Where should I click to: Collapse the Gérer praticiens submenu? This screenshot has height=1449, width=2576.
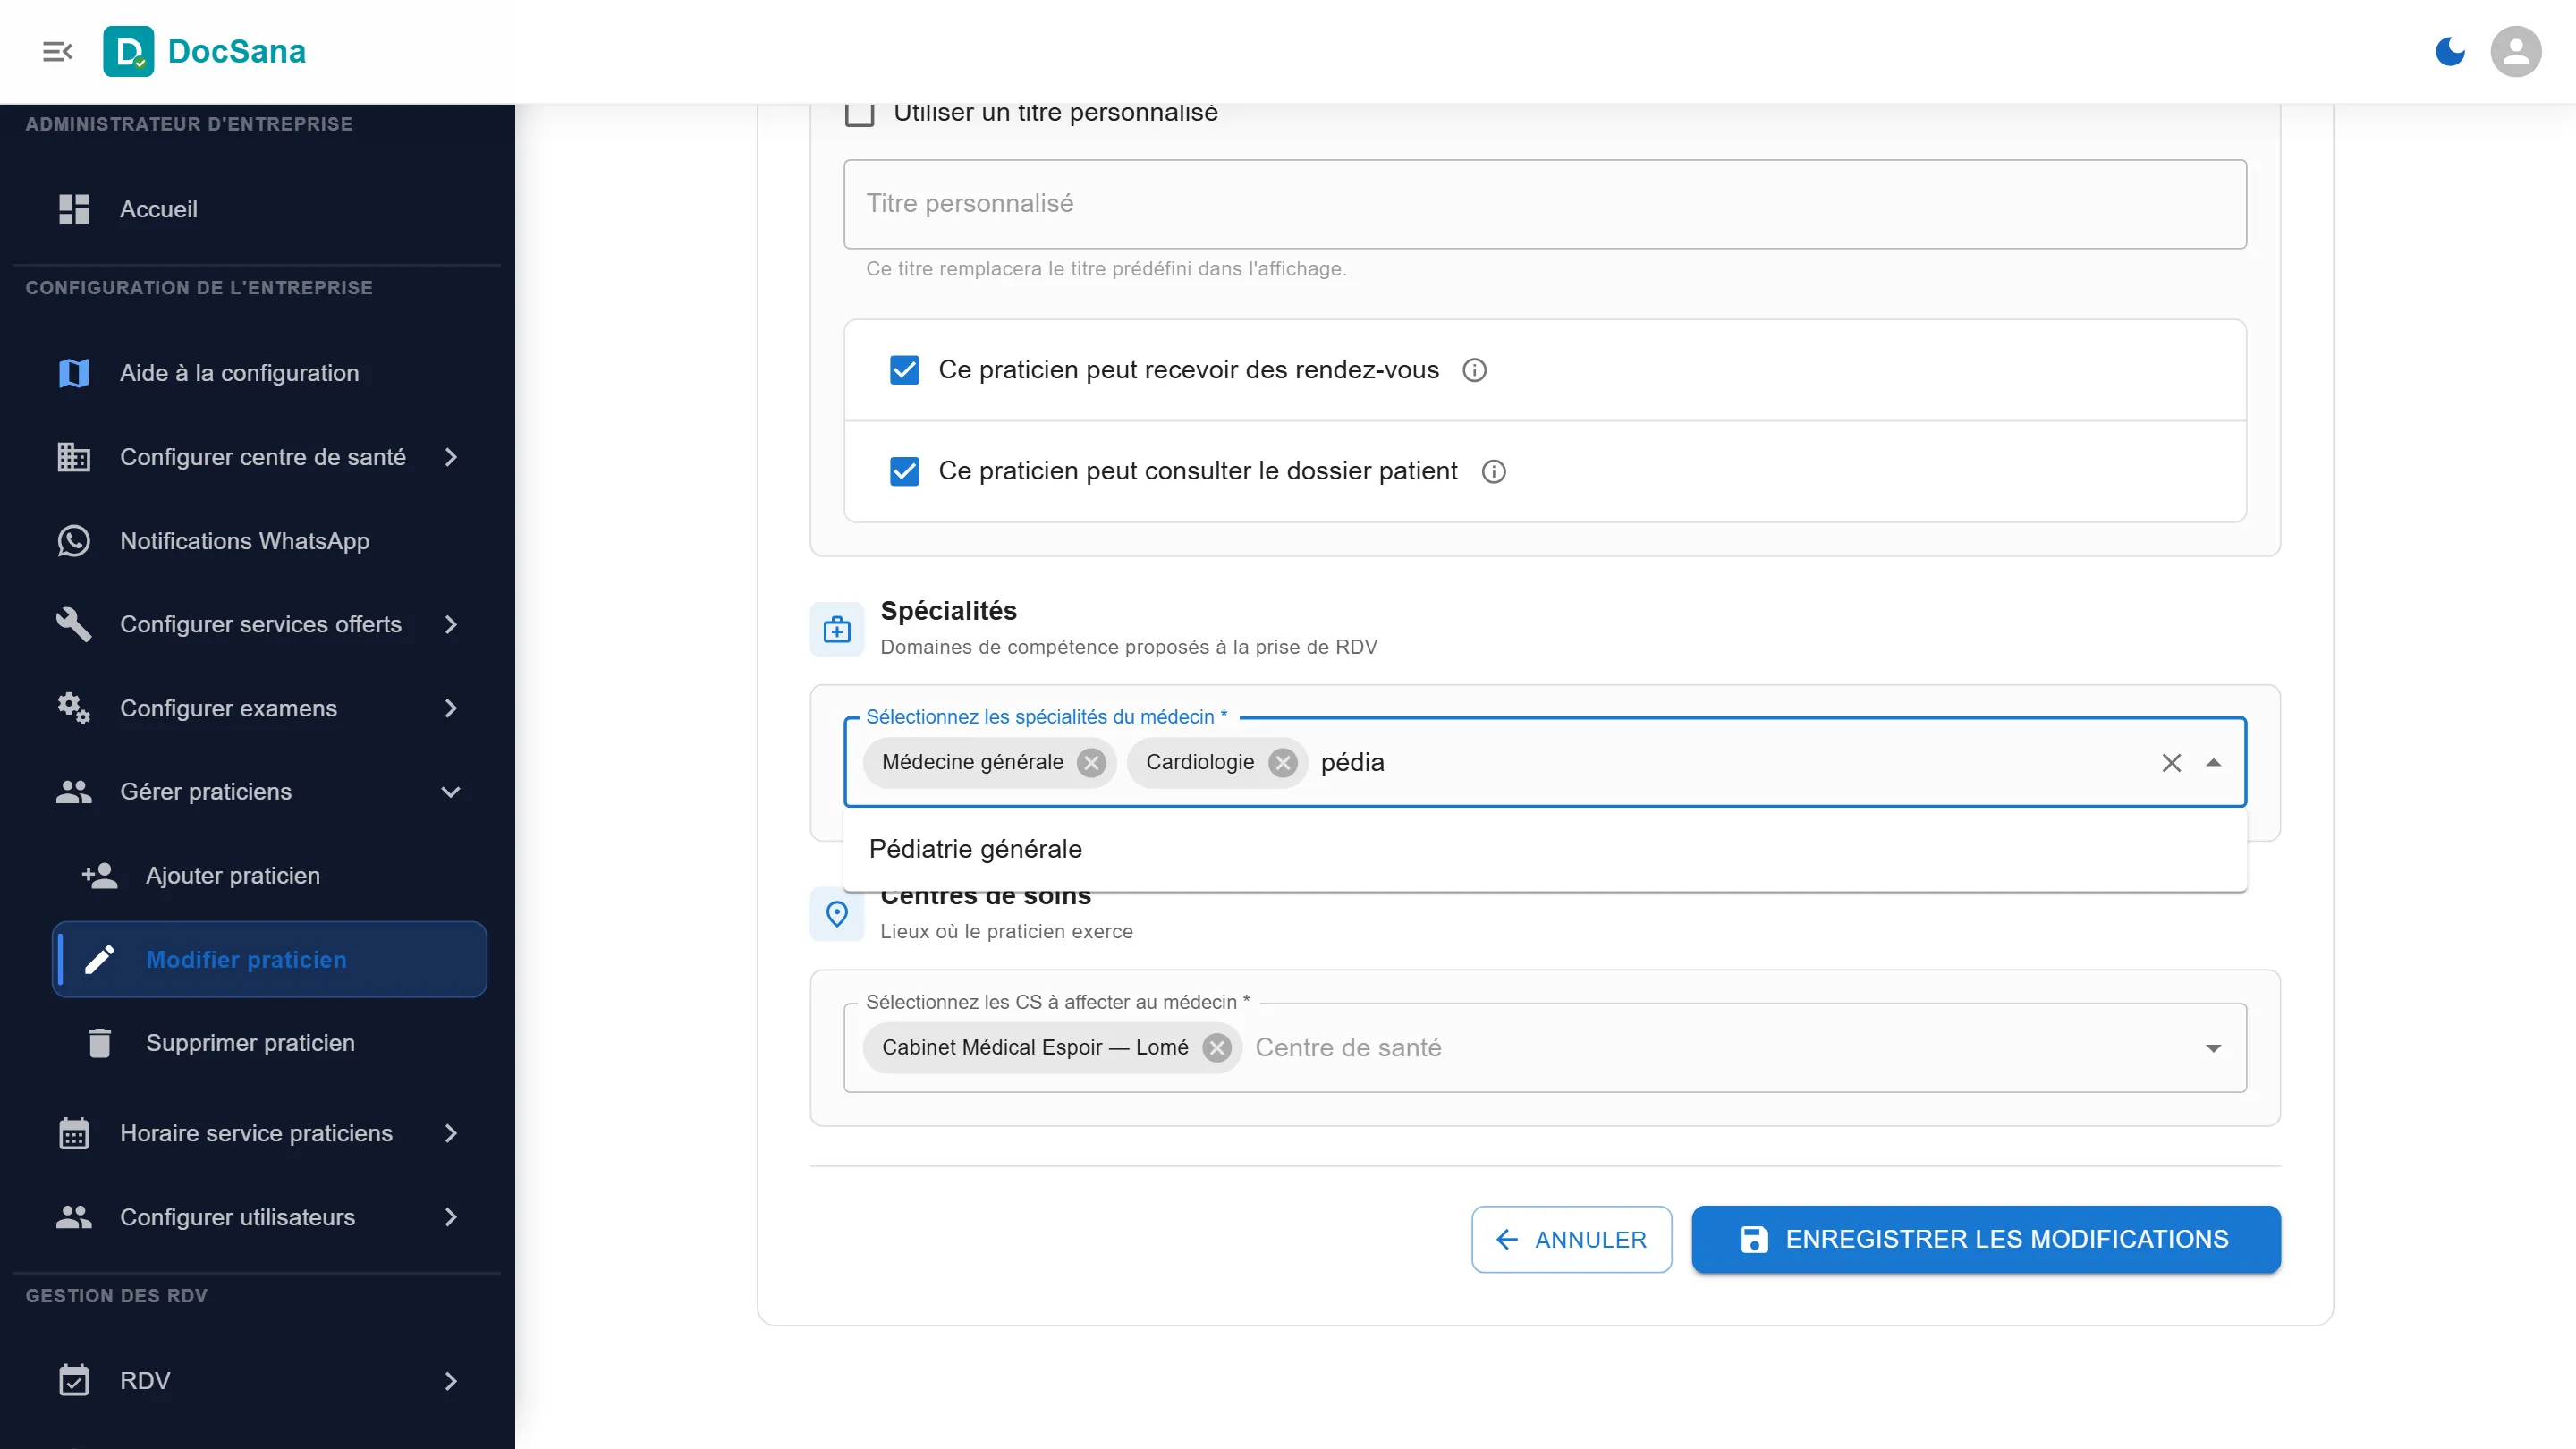point(451,792)
